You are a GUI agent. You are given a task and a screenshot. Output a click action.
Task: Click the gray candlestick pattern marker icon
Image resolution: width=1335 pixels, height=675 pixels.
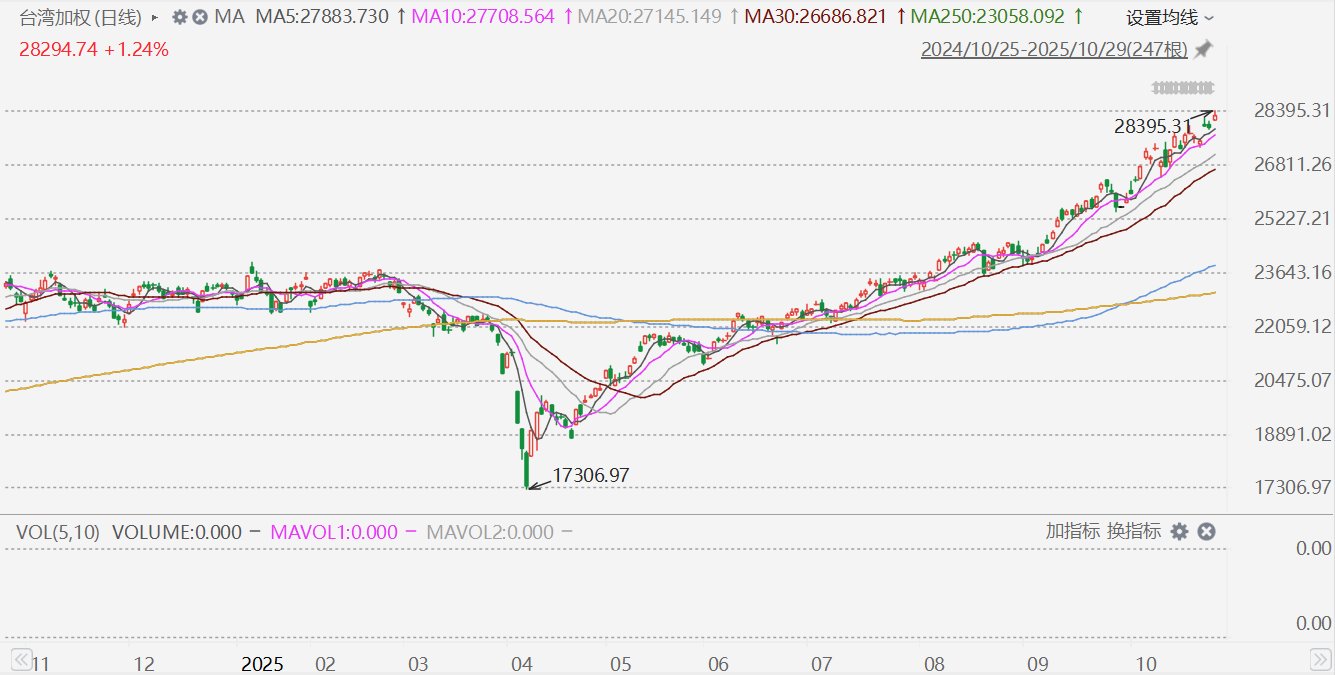(1184, 87)
